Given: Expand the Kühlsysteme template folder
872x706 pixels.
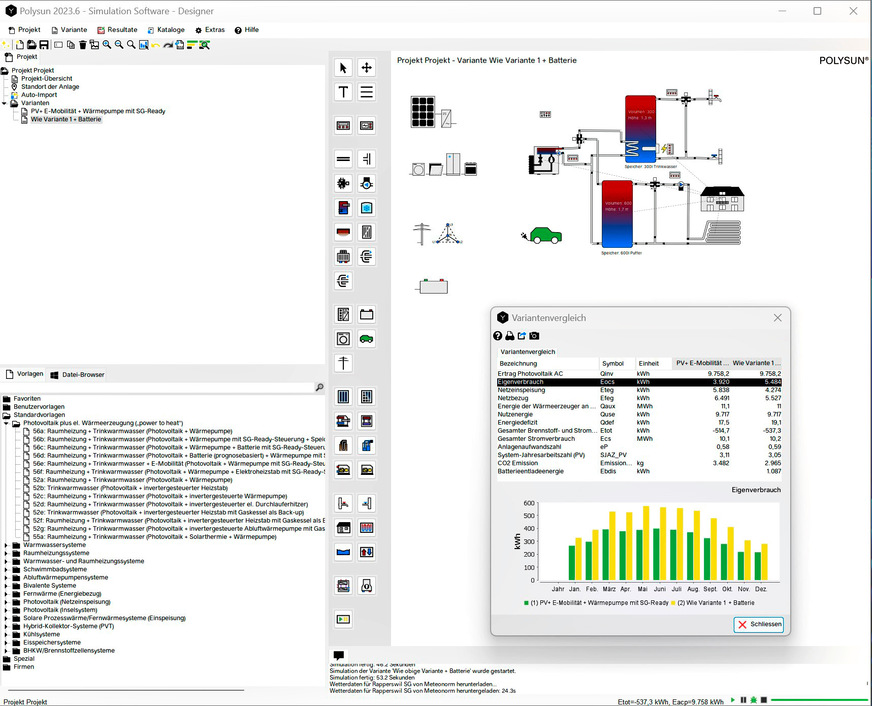Looking at the screenshot, I should [5, 634].
